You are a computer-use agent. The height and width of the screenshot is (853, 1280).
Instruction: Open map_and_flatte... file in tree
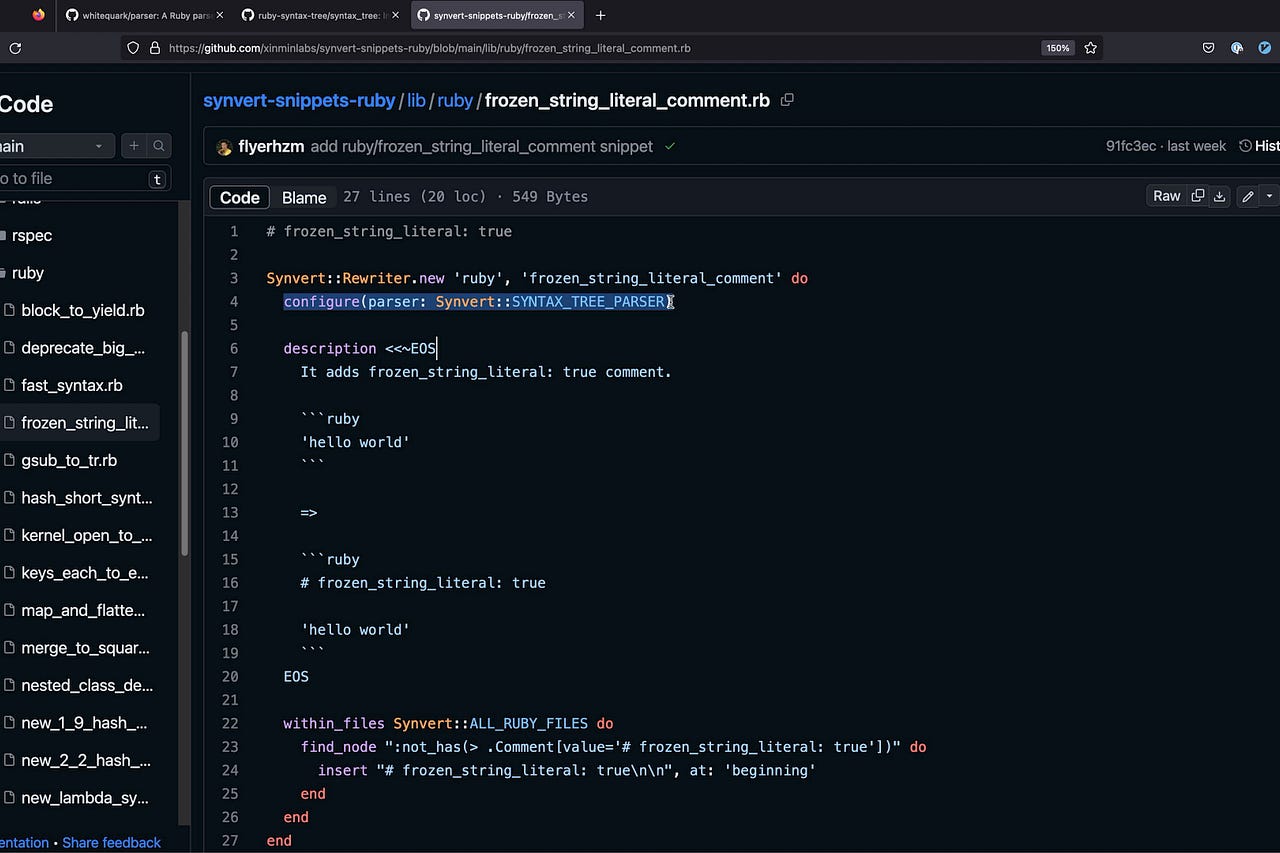(x=83, y=610)
